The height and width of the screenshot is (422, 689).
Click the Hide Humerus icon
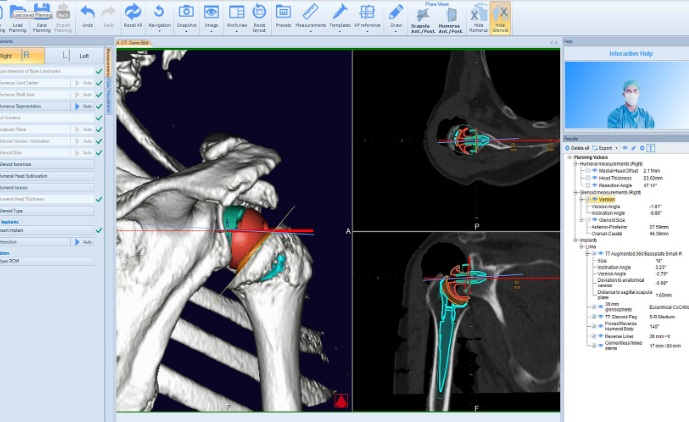(x=479, y=17)
